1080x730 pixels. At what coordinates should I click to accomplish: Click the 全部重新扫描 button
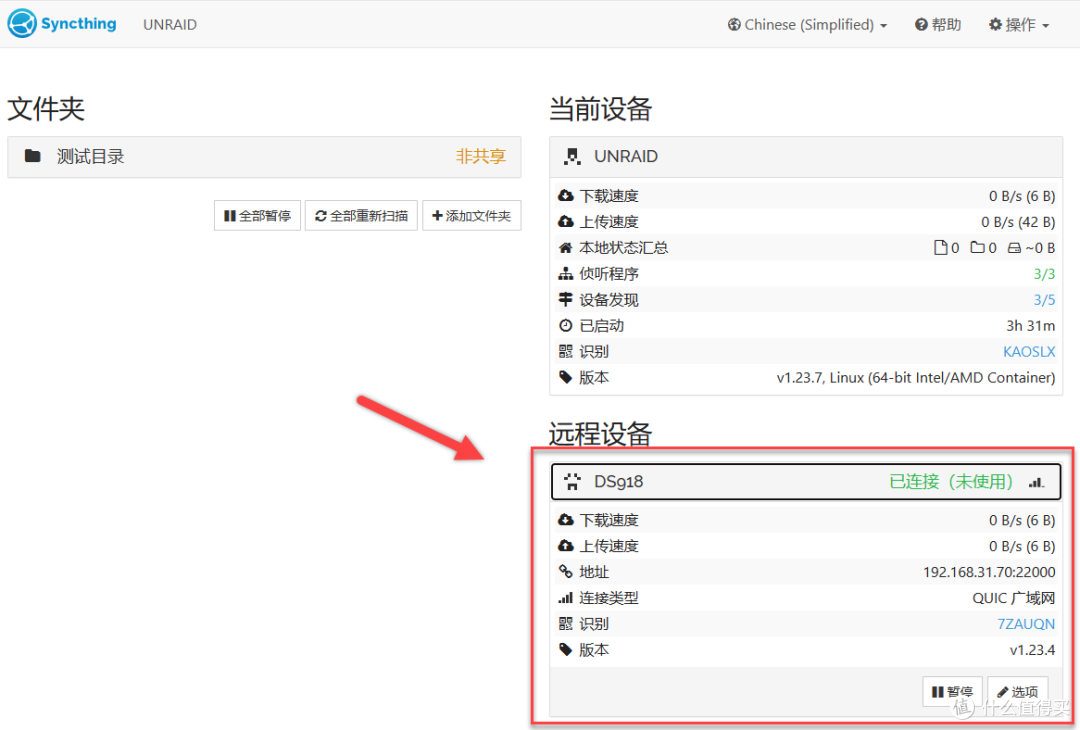tap(361, 216)
